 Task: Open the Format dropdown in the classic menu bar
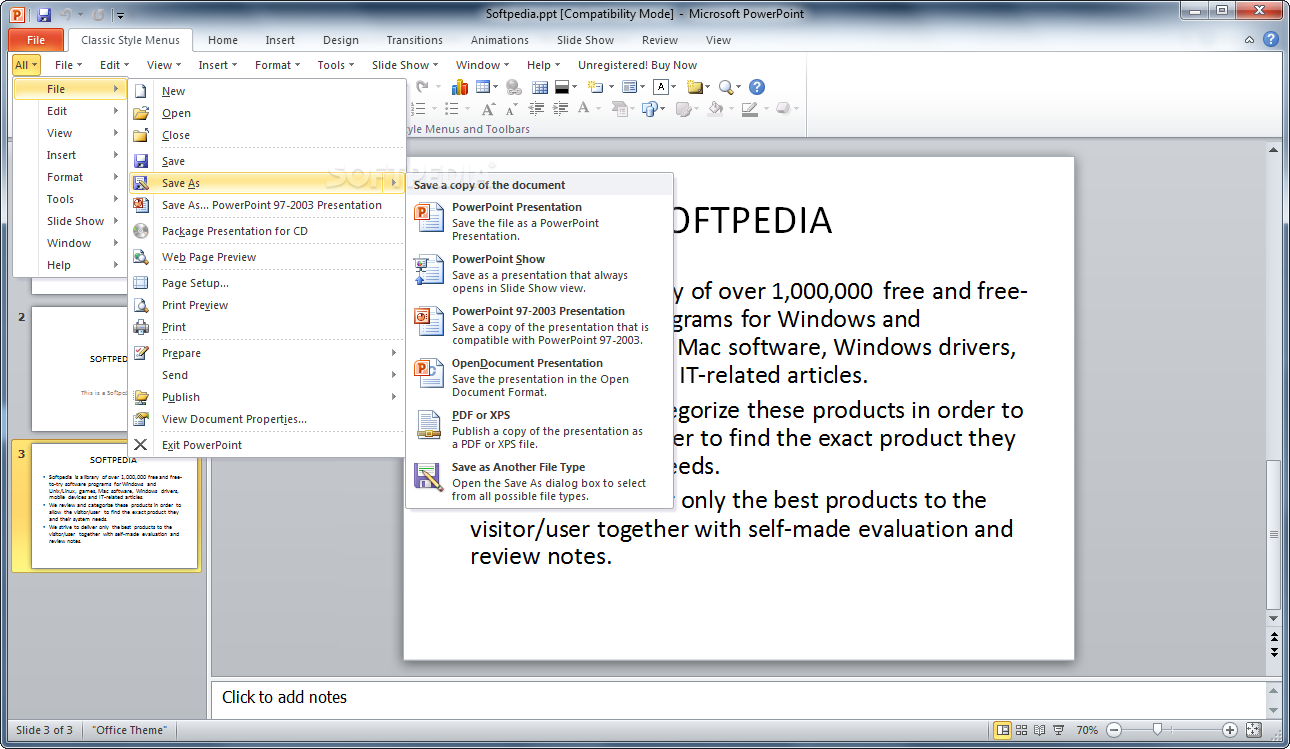(x=277, y=65)
